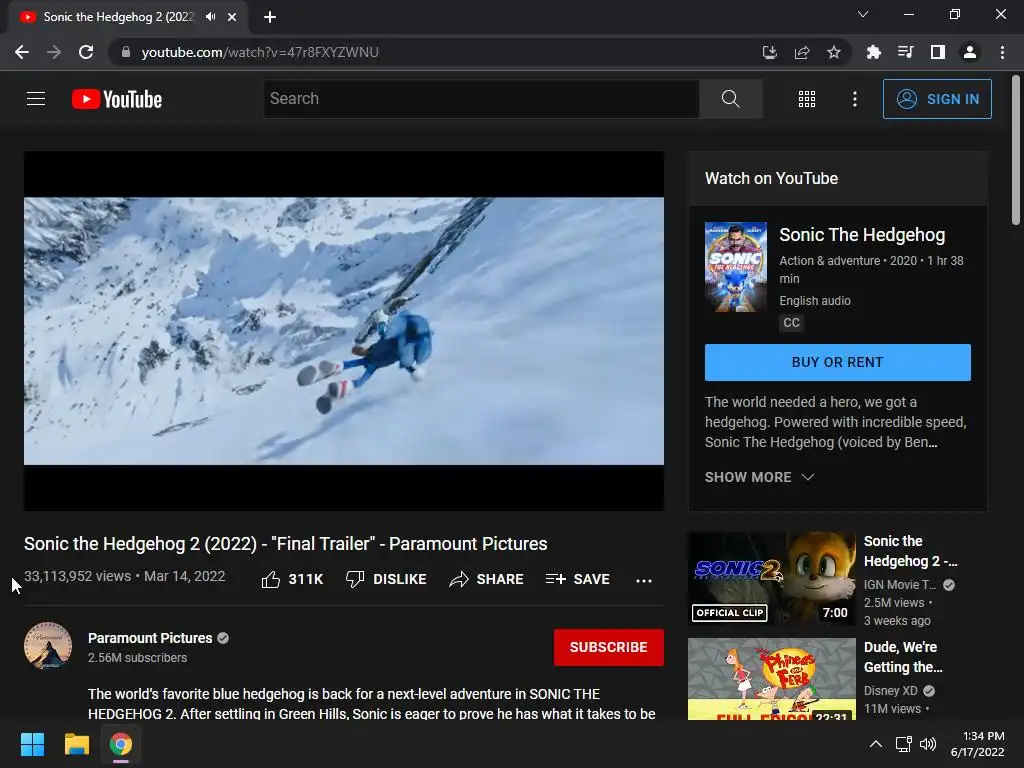Open more actions ellipsis under video
The image size is (1024, 768).
pos(643,580)
